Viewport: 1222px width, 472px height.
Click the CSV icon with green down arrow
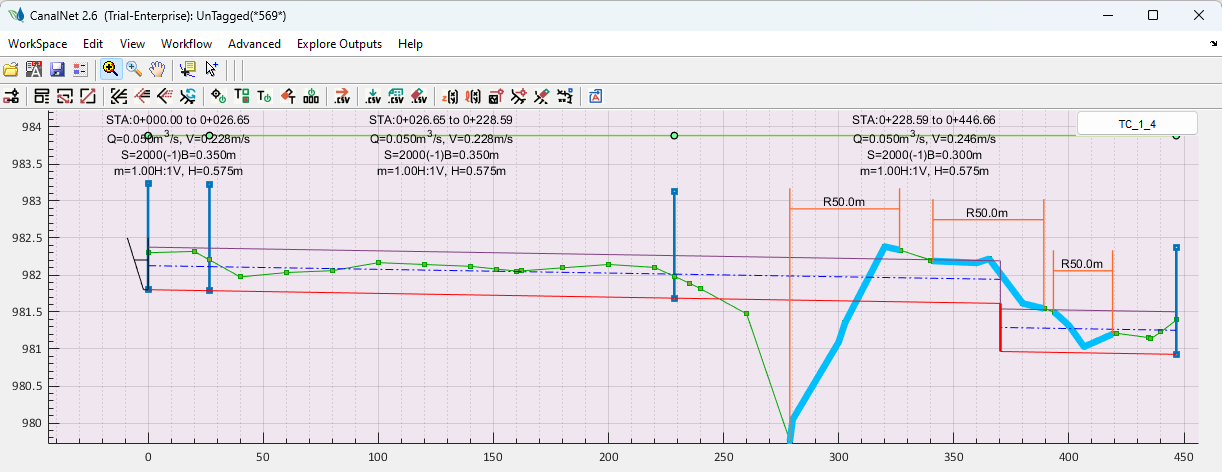373,97
